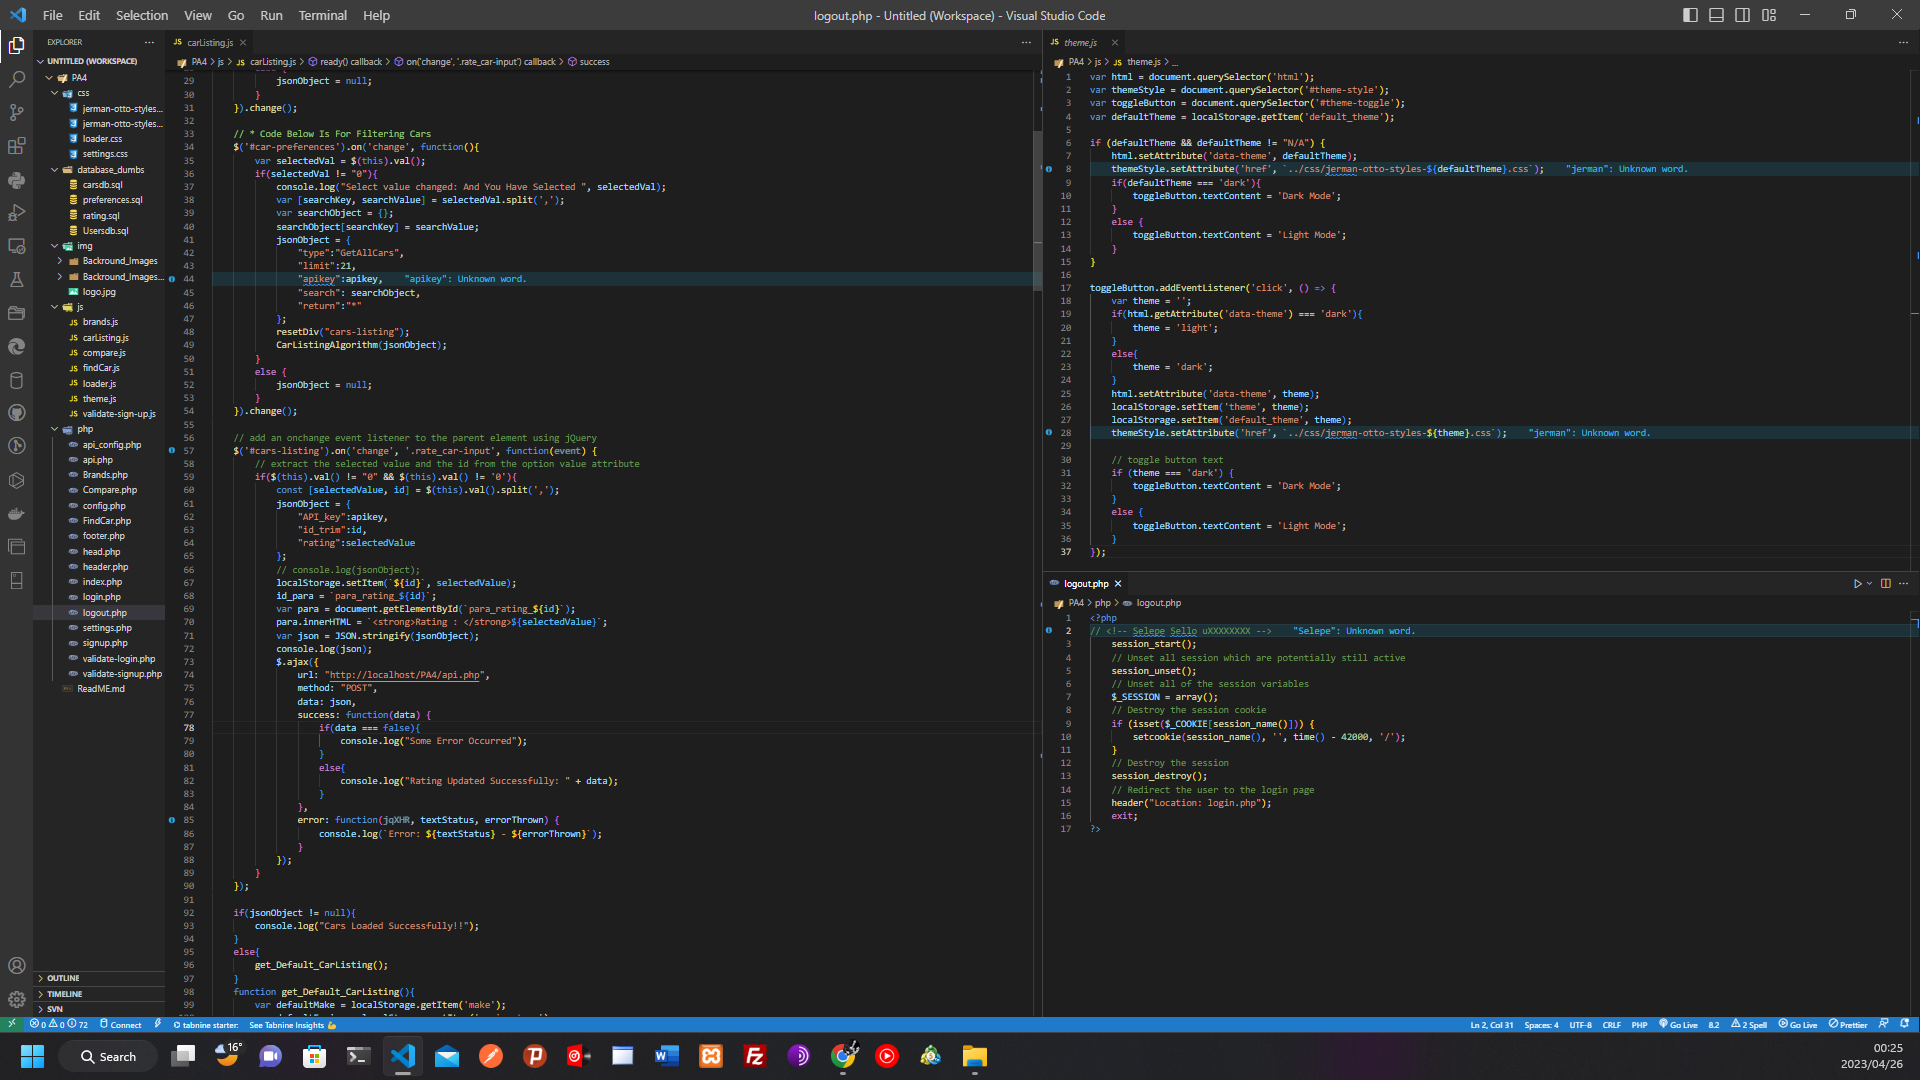This screenshot has height=1080, width=1920.
Task: Open the Python activity bar icon
Action: pyautogui.click(x=16, y=180)
